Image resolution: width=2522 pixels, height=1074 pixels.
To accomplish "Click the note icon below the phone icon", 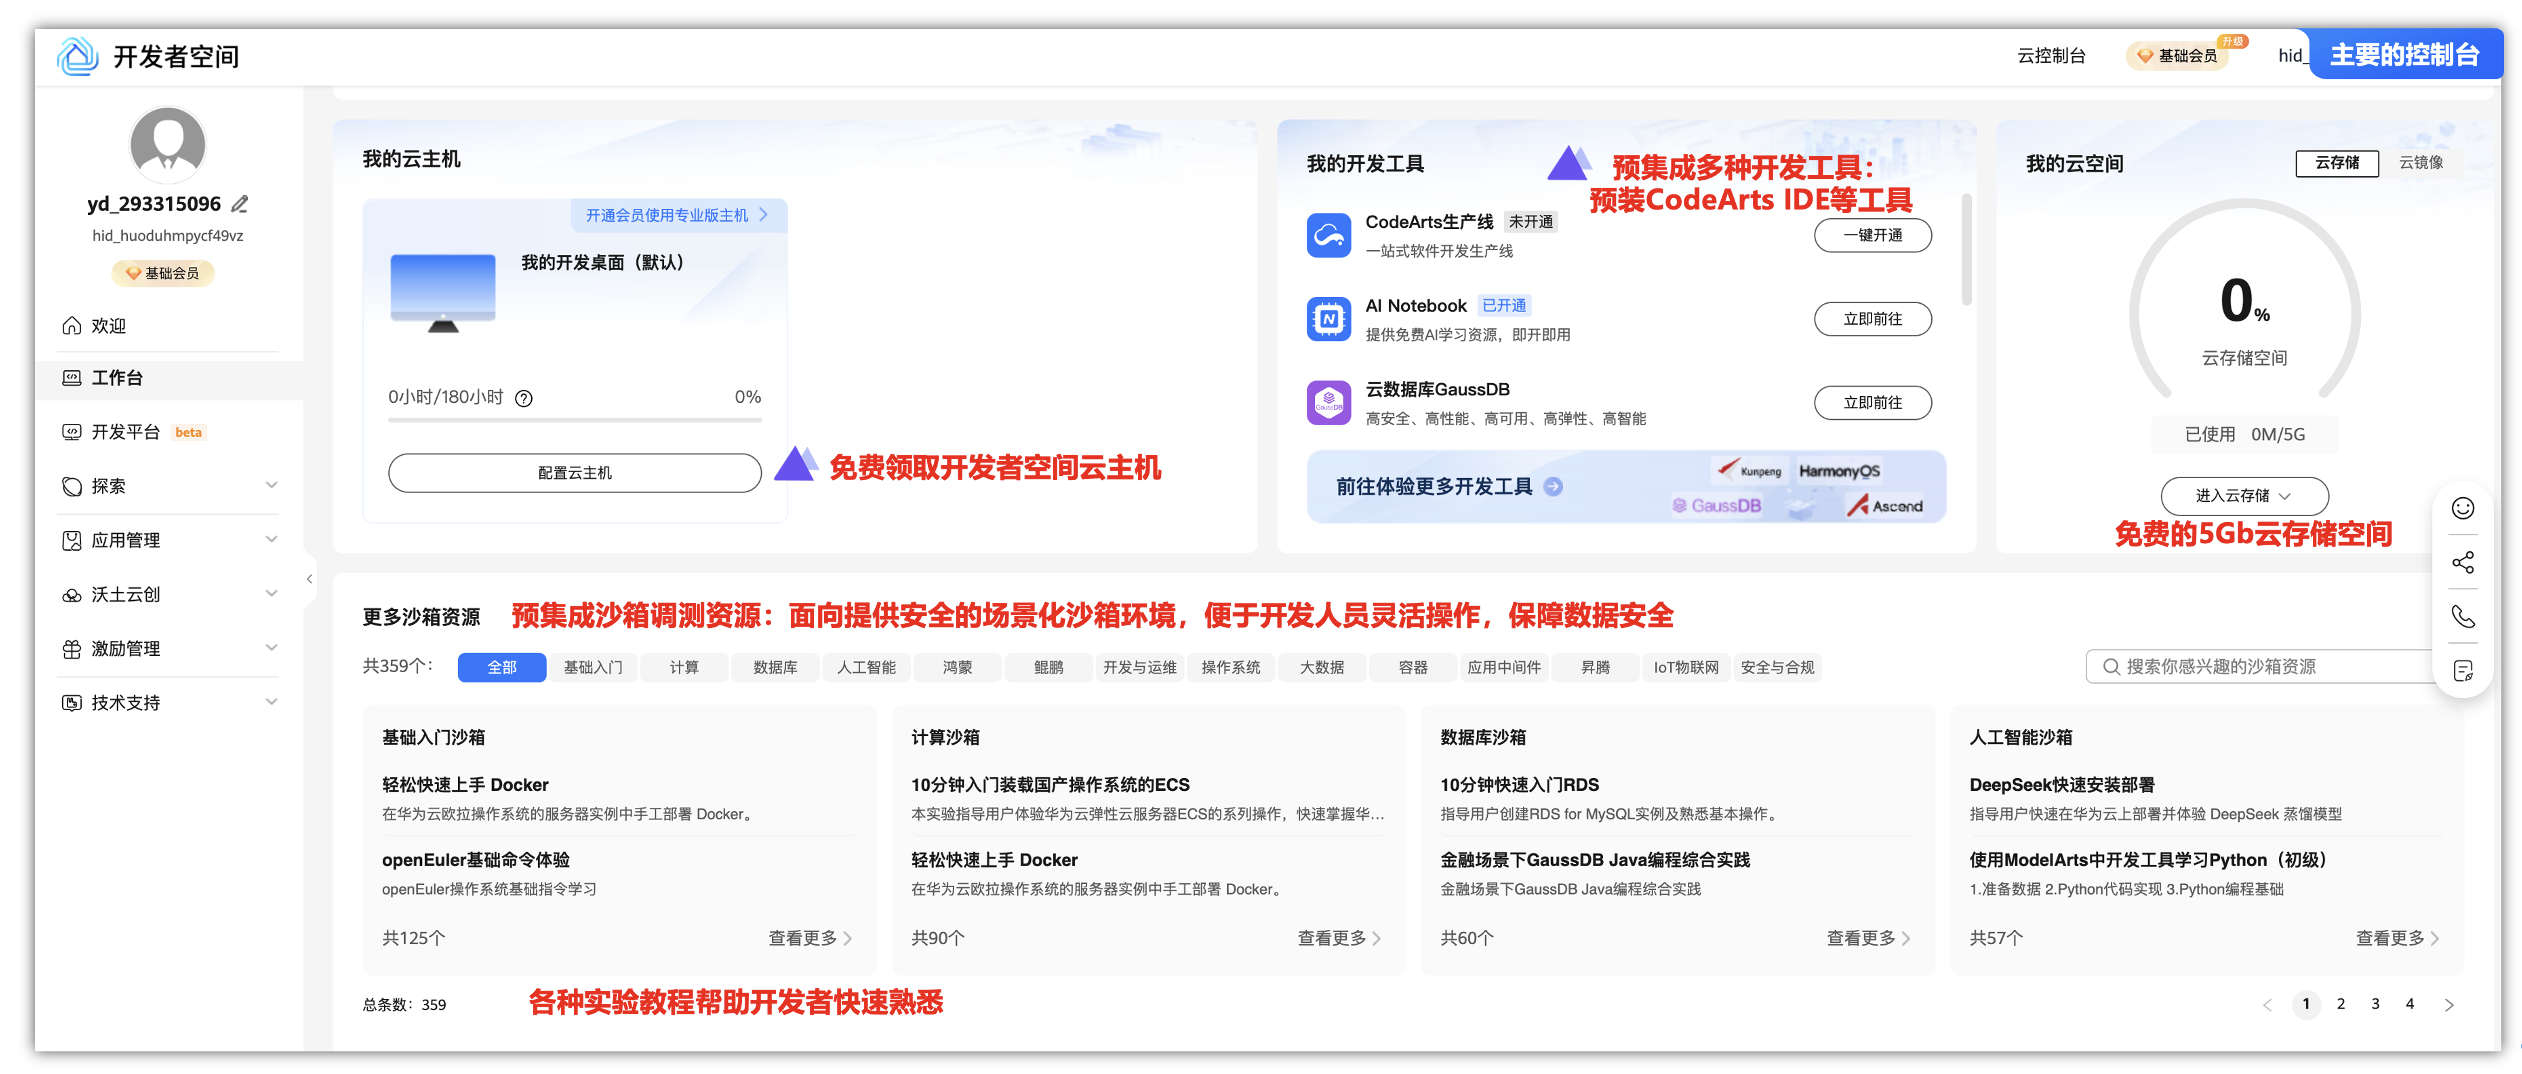I will [2463, 670].
